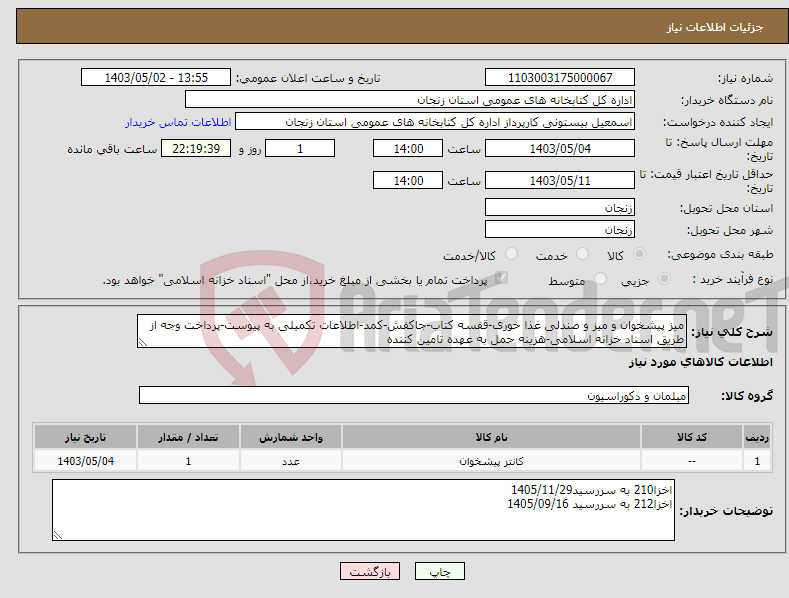Click the ساعت باقی مانده label
Screen dimensions: 789x598
pyautogui.click(x=112, y=150)
